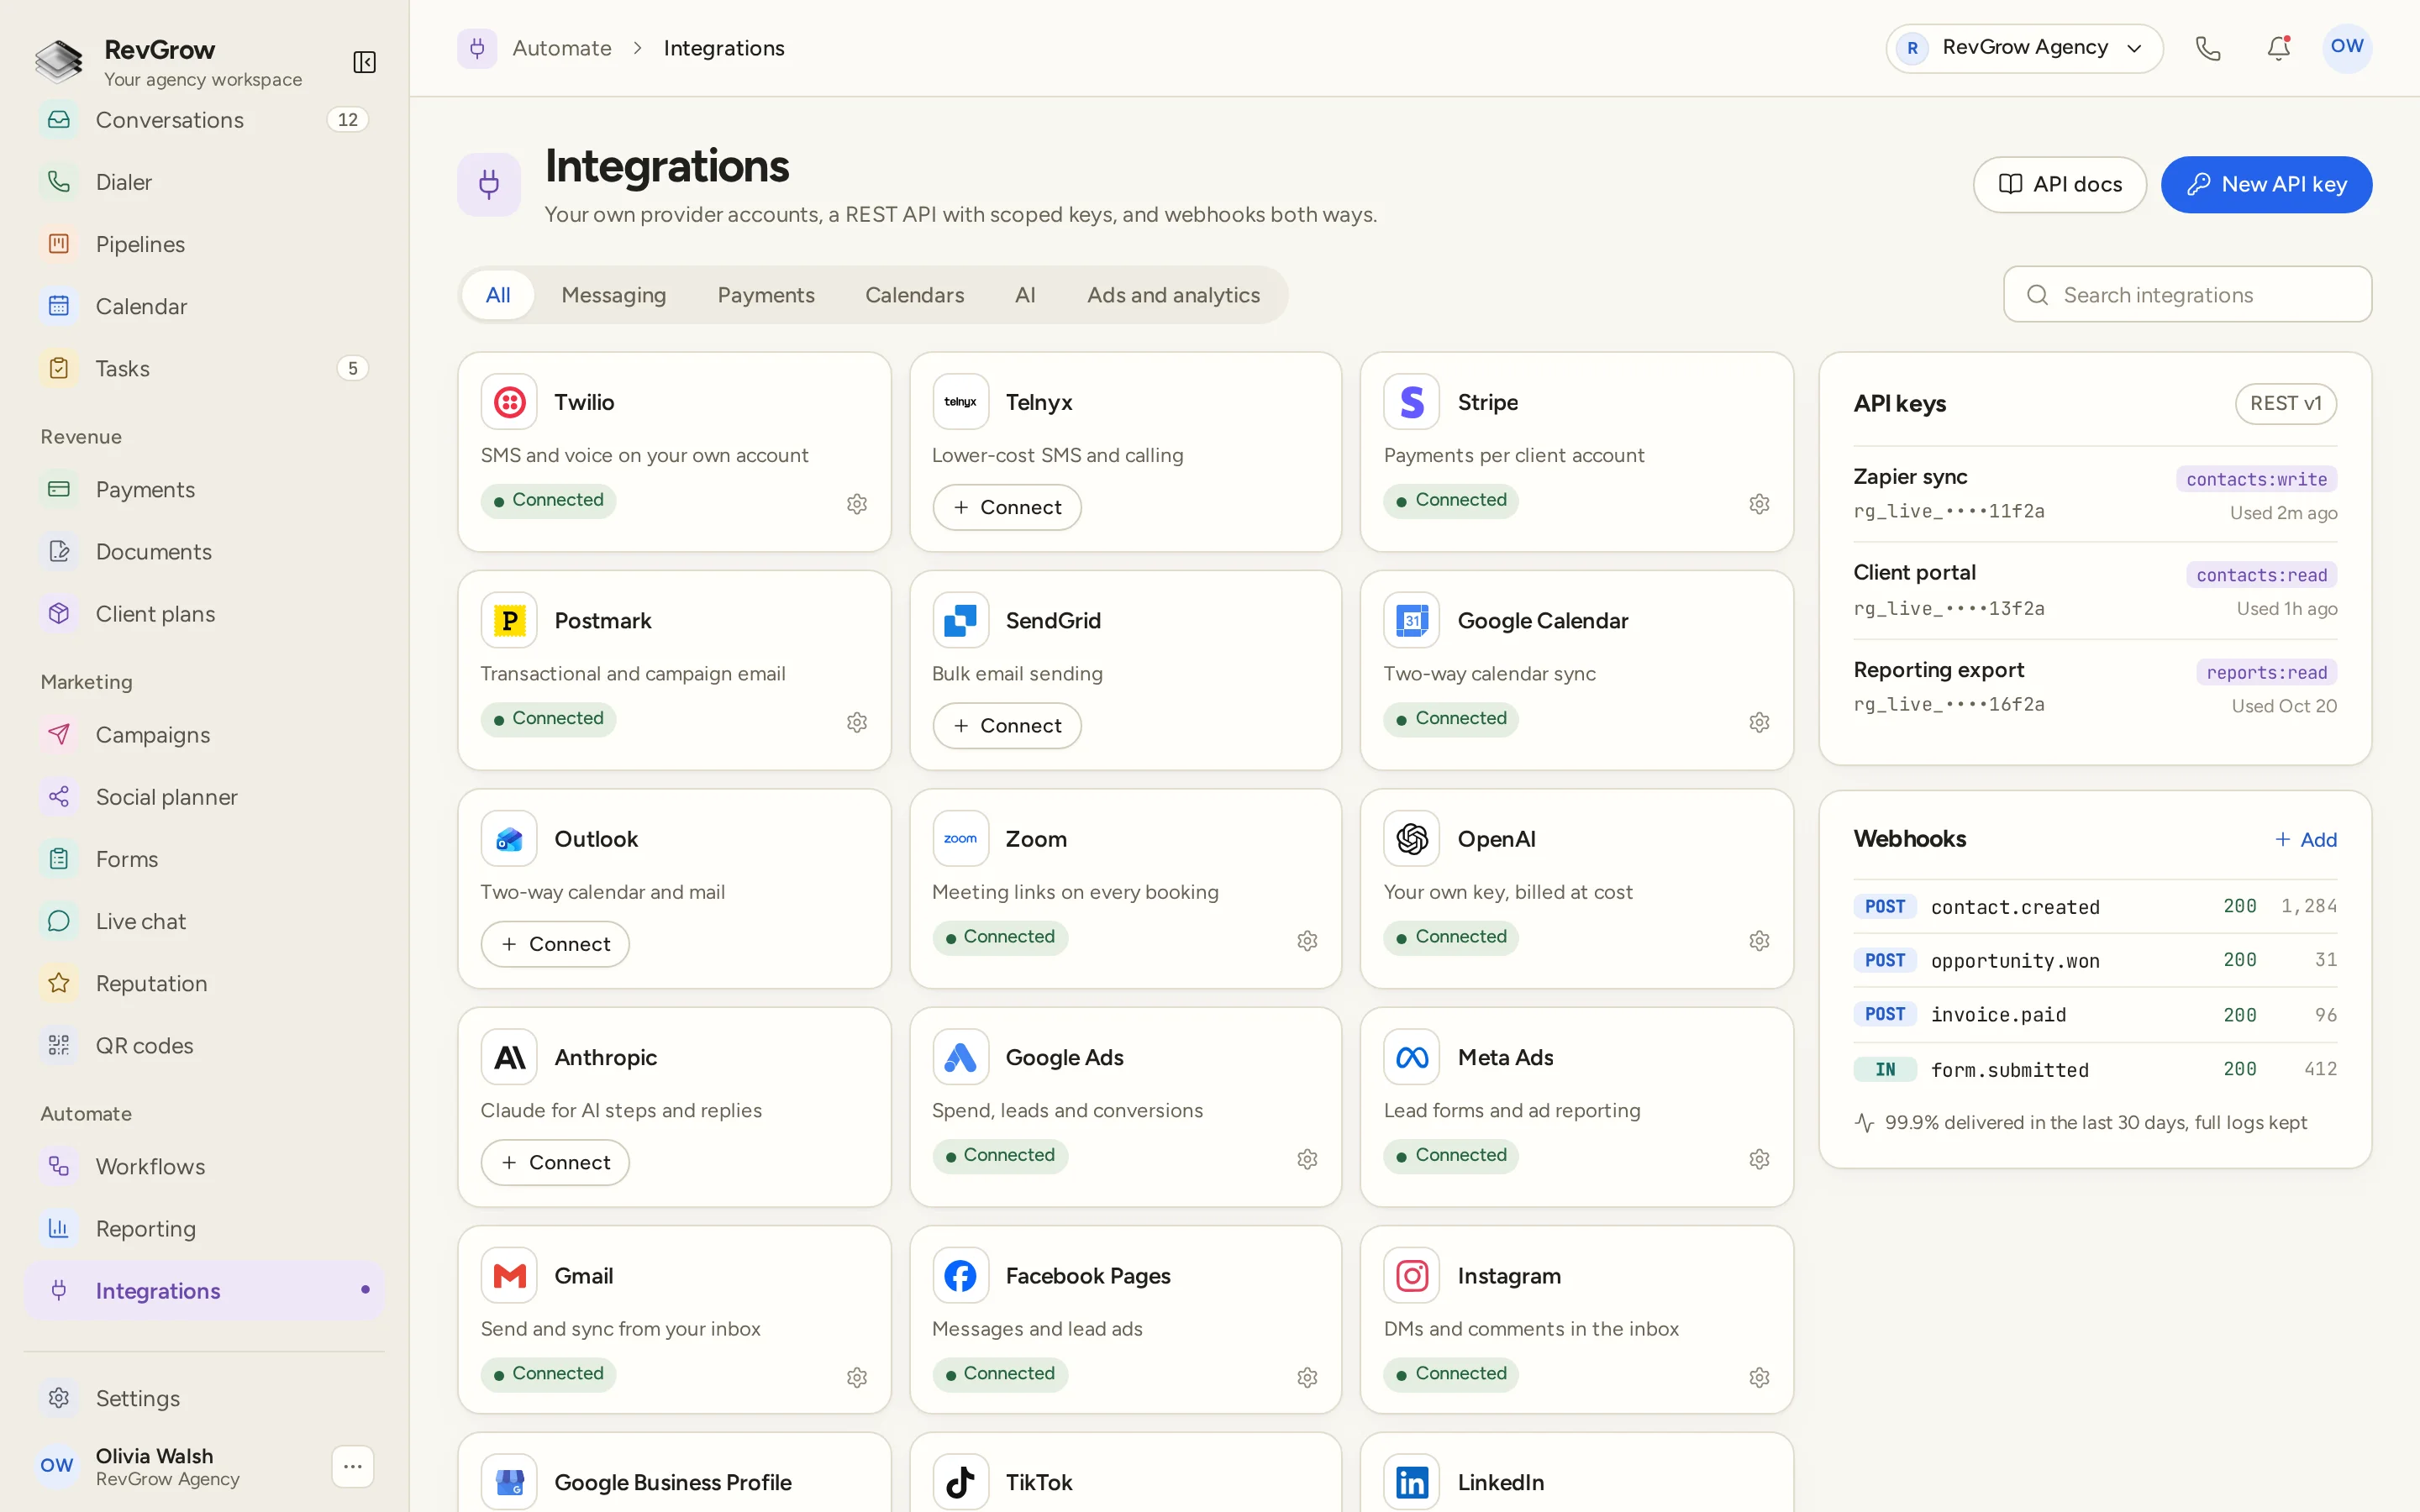Open Meta Ads settings gear
This screenshot has height=1512, width=2420.
point(1759,1158)
